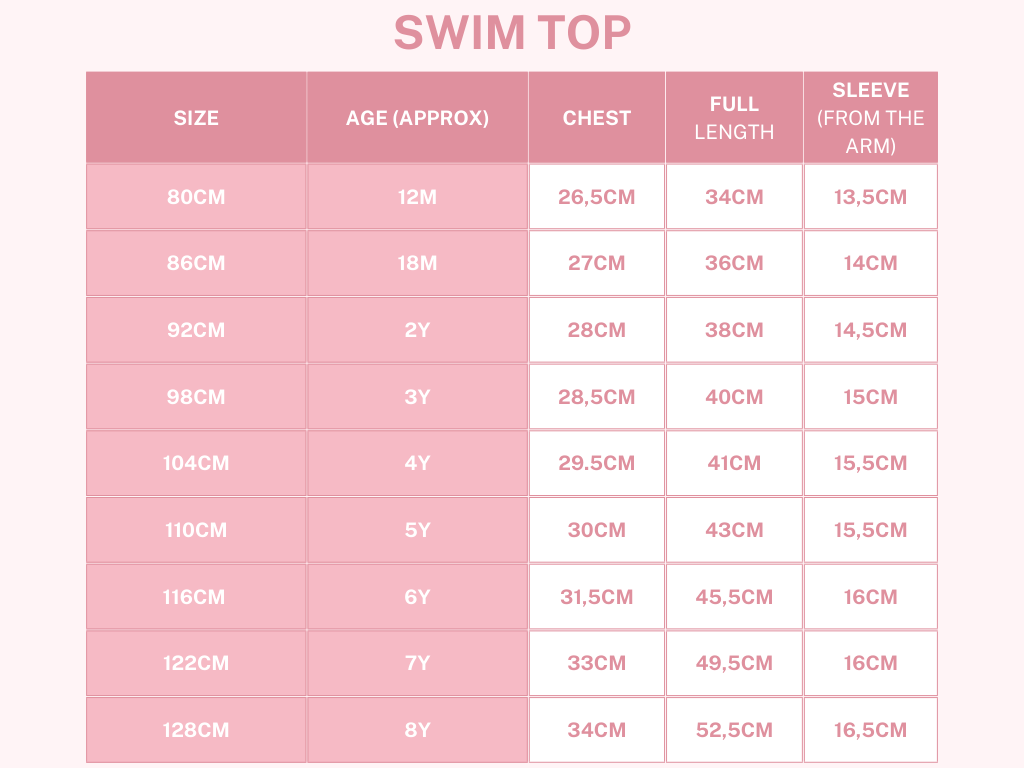Image resolution: width=1024 pixels, height=768 pixels.
Task: Select the 52,5CM full length cell
Action: (x=734, y=730)
